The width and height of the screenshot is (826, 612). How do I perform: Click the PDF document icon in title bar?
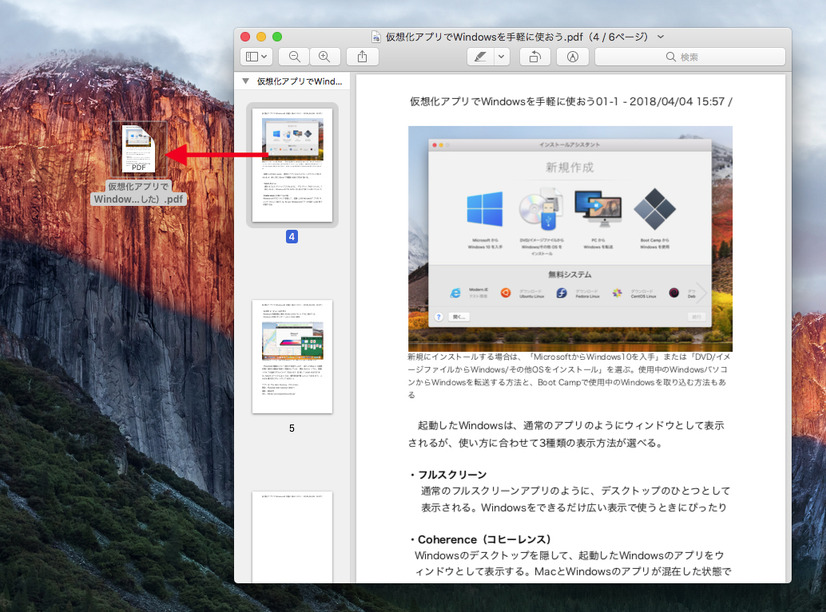point(376,37)
